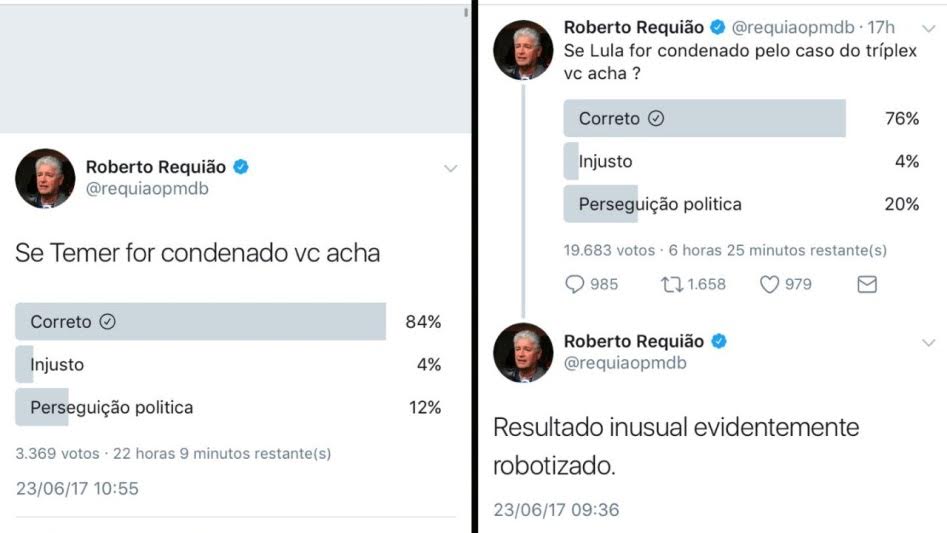Click the reply icon showing 985 replies
This screenshot has width=947, height=533.
(x=575, y=285)
